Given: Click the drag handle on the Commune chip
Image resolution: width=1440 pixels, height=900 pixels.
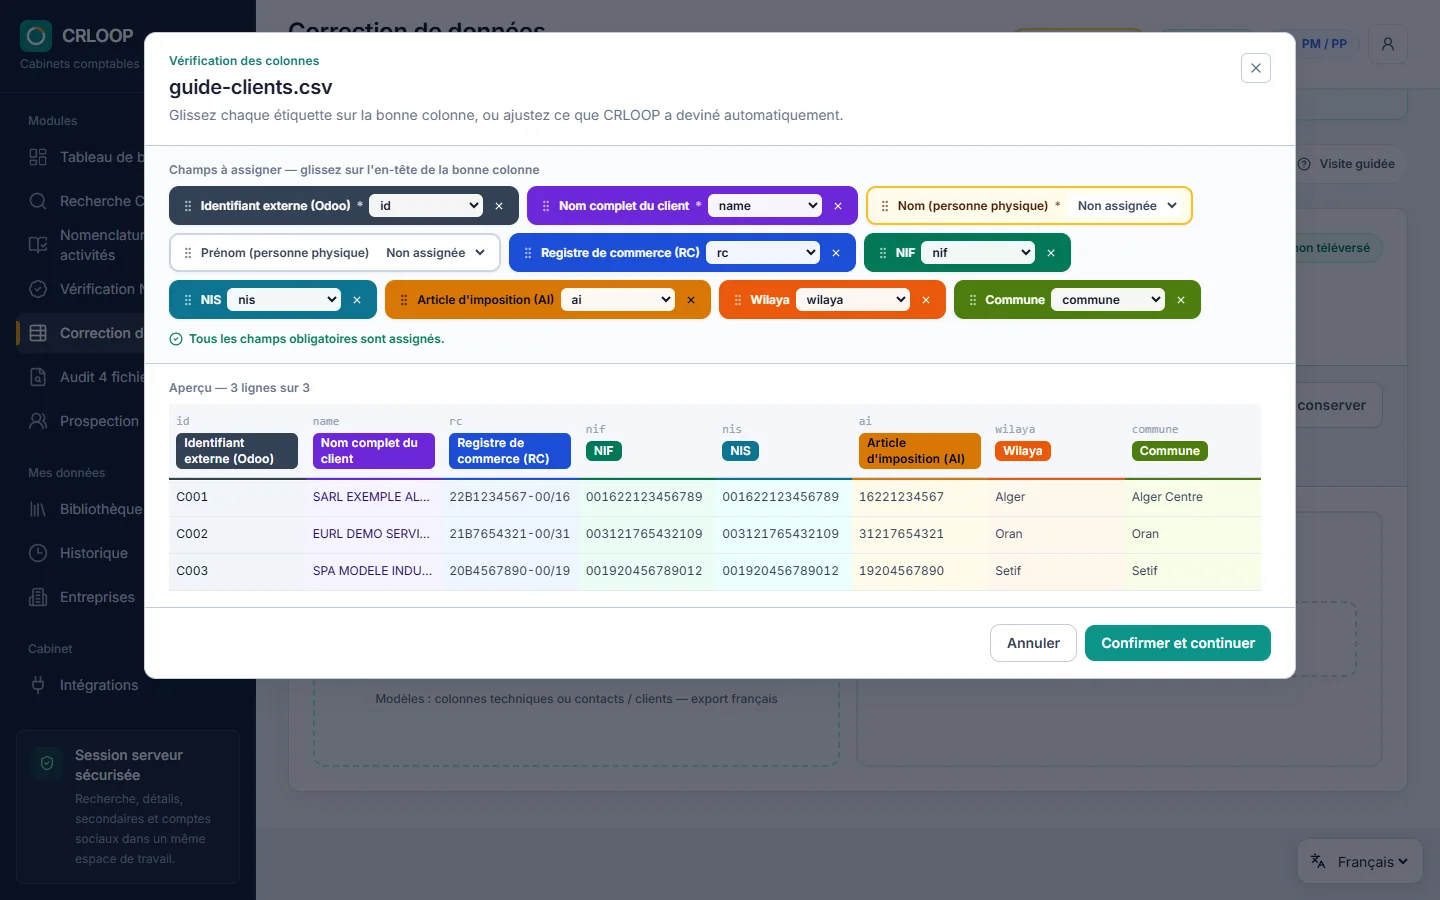Looking at the screenshot, I should [x=972, y=300].
